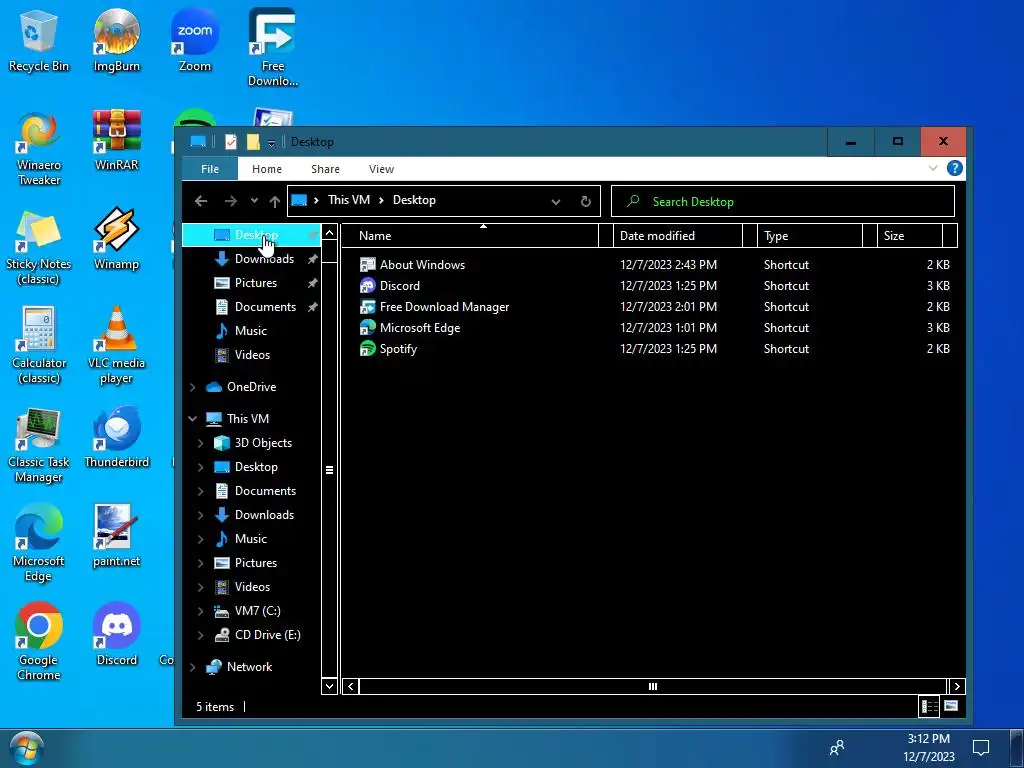Viewport: 1024px width, 768px height.
Task: Click the Back navigation arrow
Action: [201, 201]
